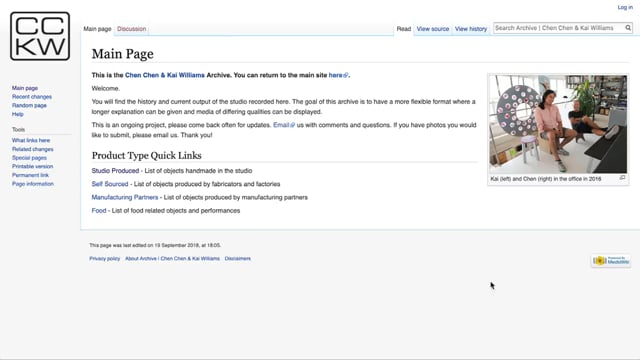The height and width of the screenshot is (360, 640).
Task: Click the office photo thumbnail
Action: pyautogui.click(x=558, y=124)
